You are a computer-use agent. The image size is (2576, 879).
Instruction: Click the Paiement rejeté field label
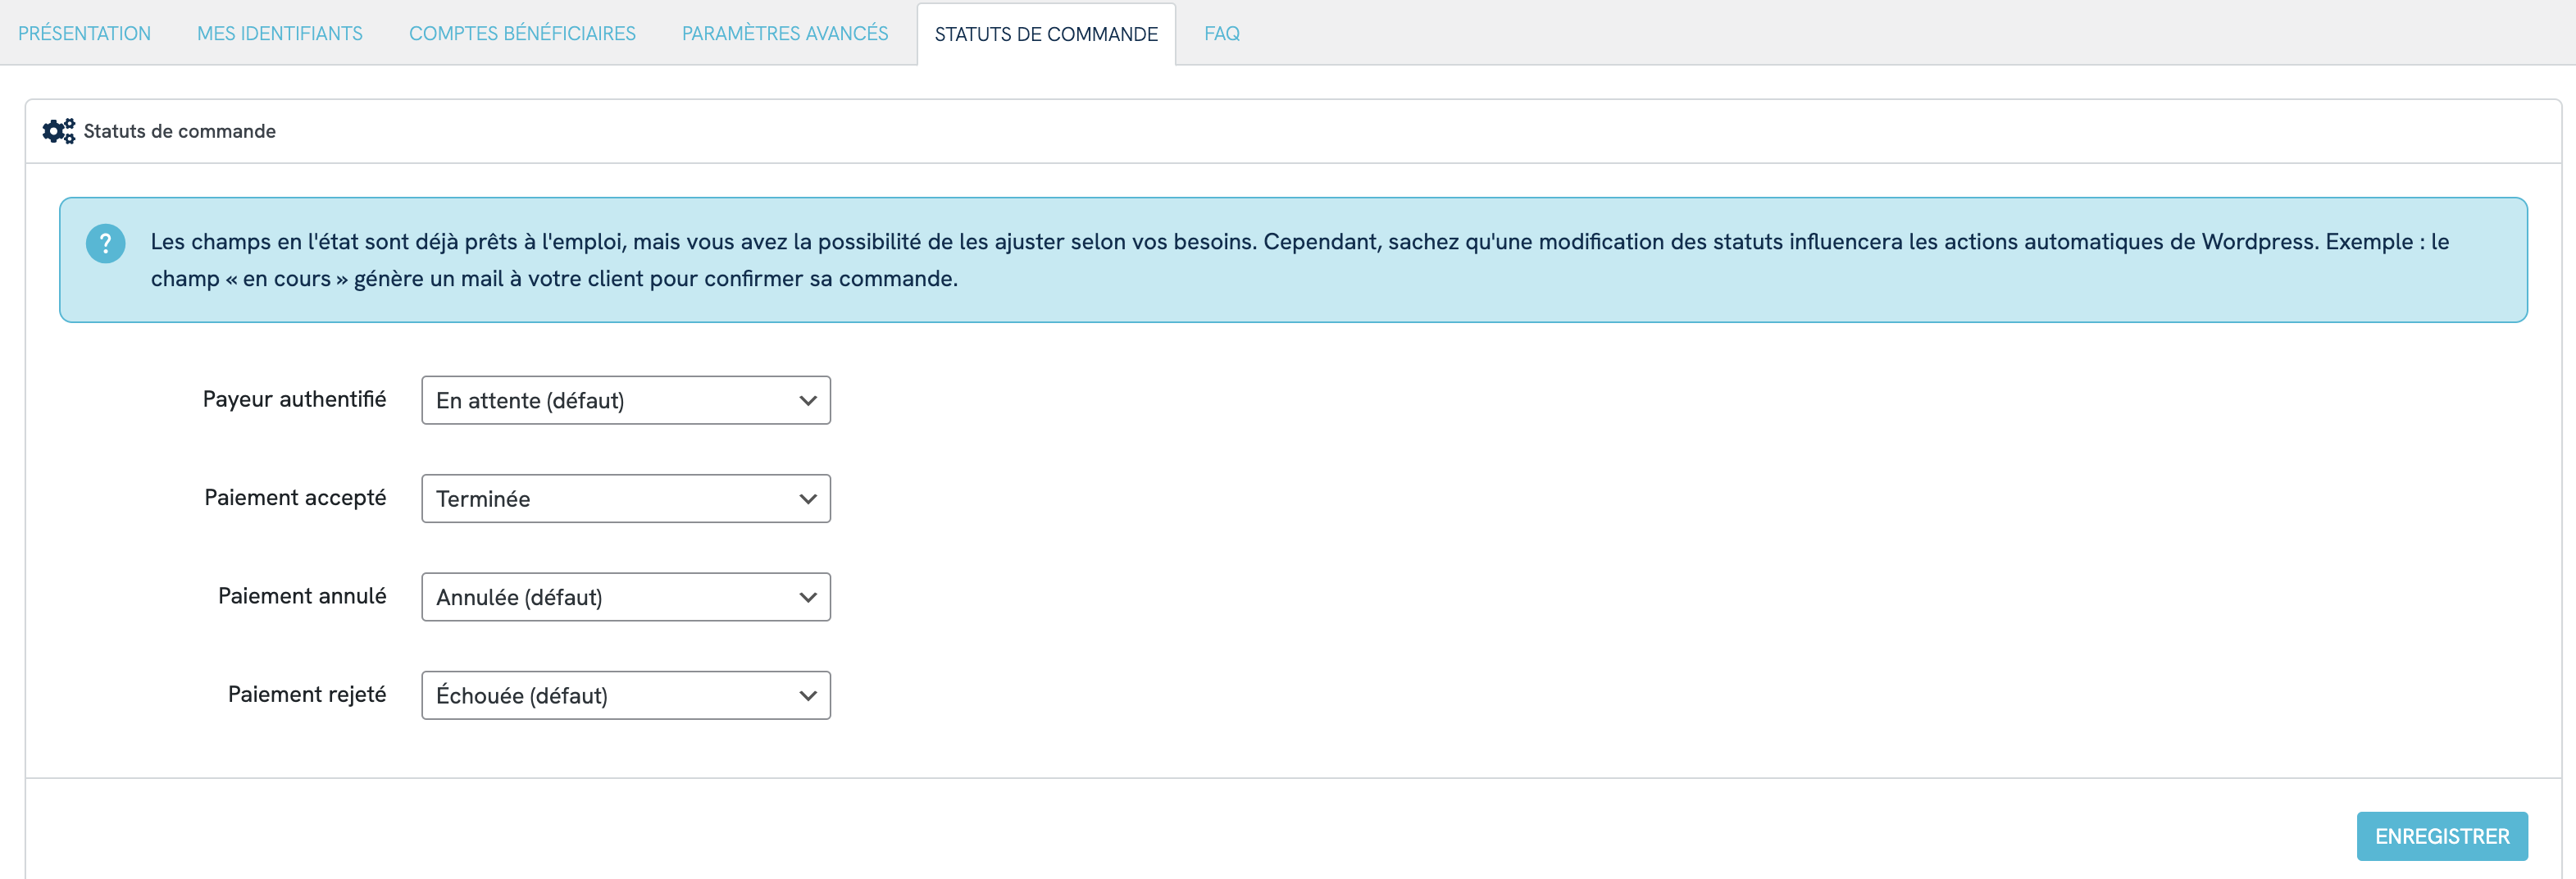307,694
